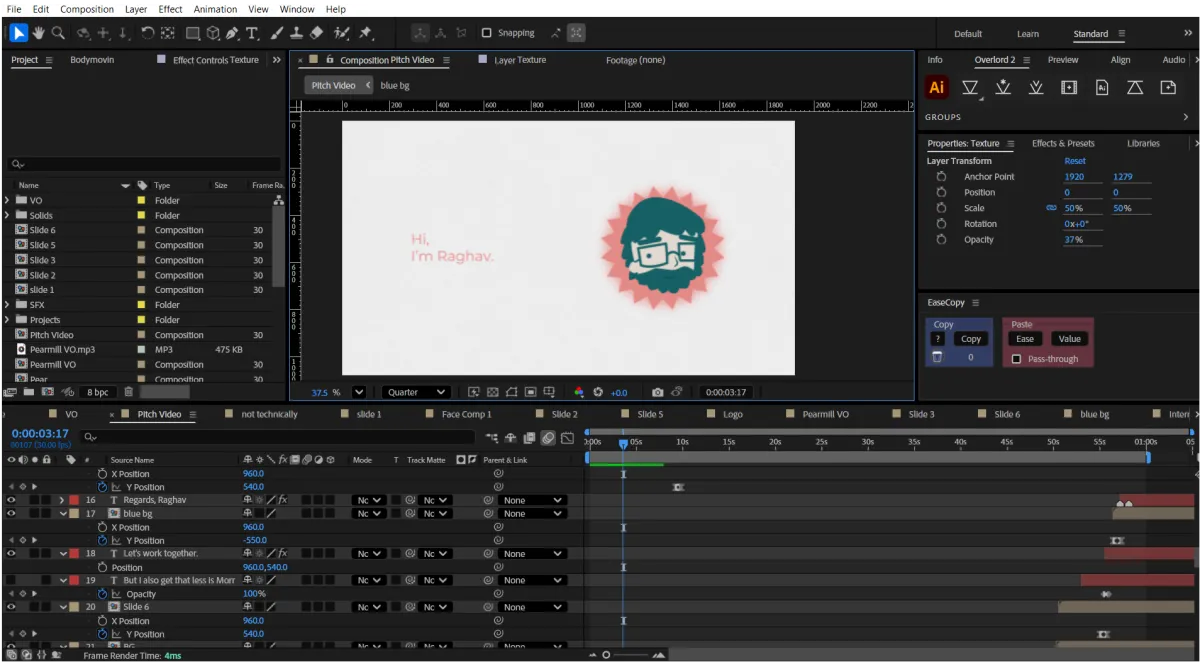The image size is (1200, 662).
Task: Expand the Slide 6 layer properties
Action: pyautogui.click(x=64, y=606)
